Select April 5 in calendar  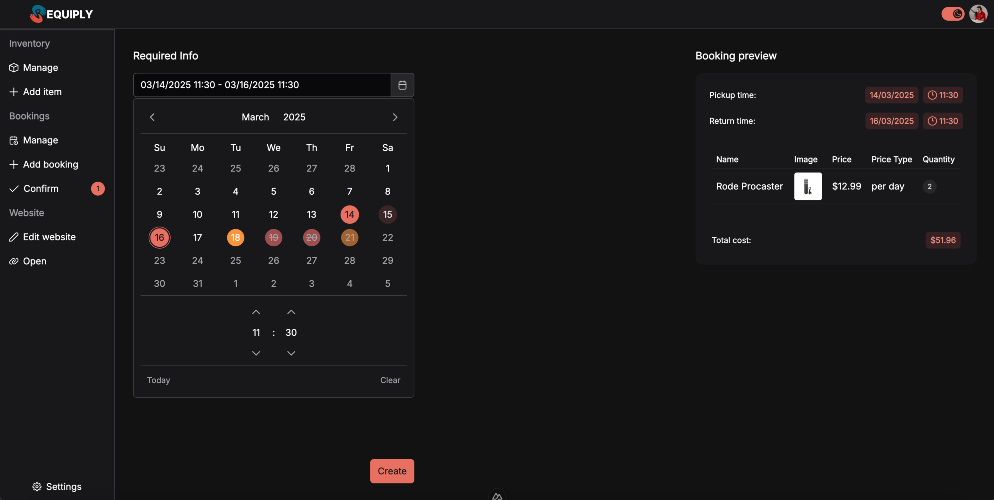[387, 284]
